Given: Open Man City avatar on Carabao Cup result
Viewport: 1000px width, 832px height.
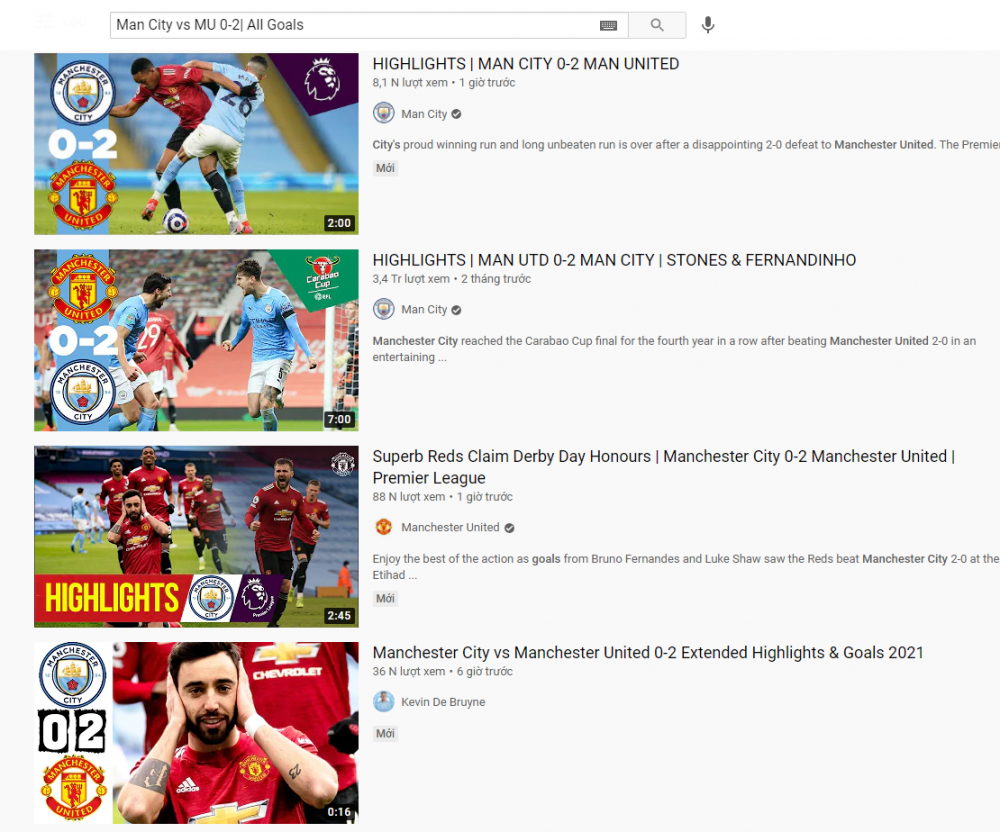Looking at the screenshot, I should pyautogui.click(x=383, y=309).
